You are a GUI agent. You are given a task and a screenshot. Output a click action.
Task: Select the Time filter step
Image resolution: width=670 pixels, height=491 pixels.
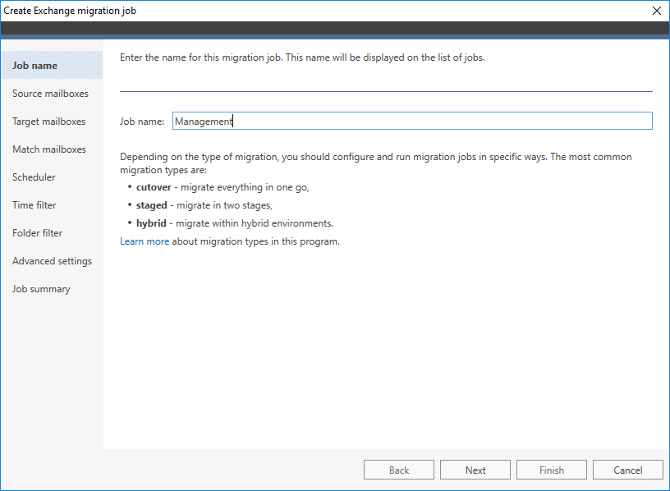click(x=34, y=205)
